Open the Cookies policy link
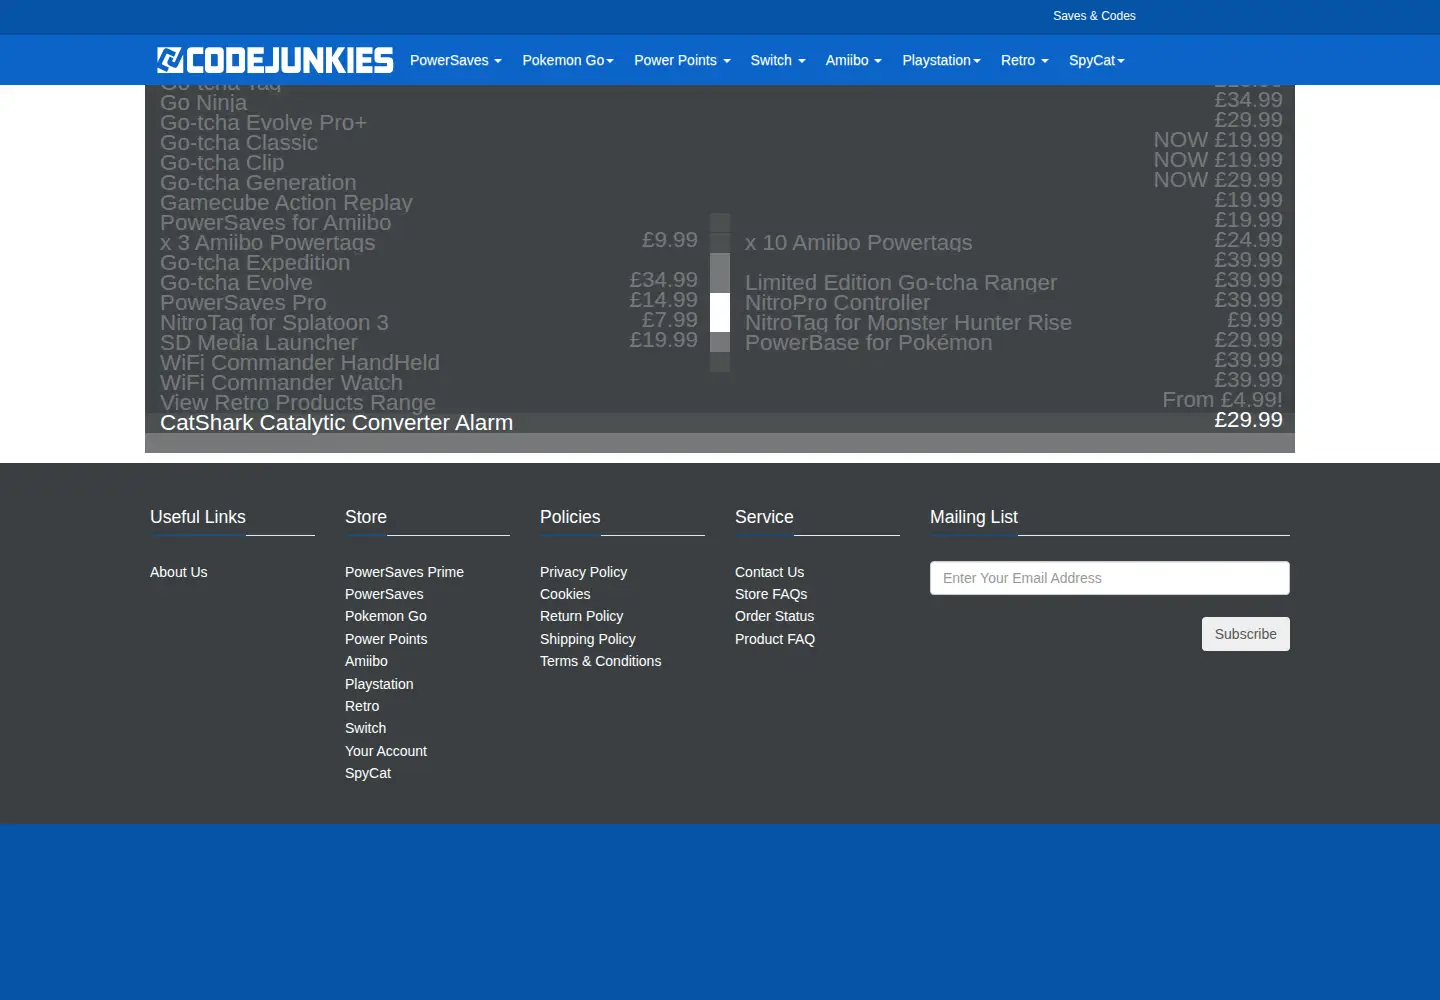Image resolution: width=1440 pixels, height=1000 pixels. pos(565,594)
